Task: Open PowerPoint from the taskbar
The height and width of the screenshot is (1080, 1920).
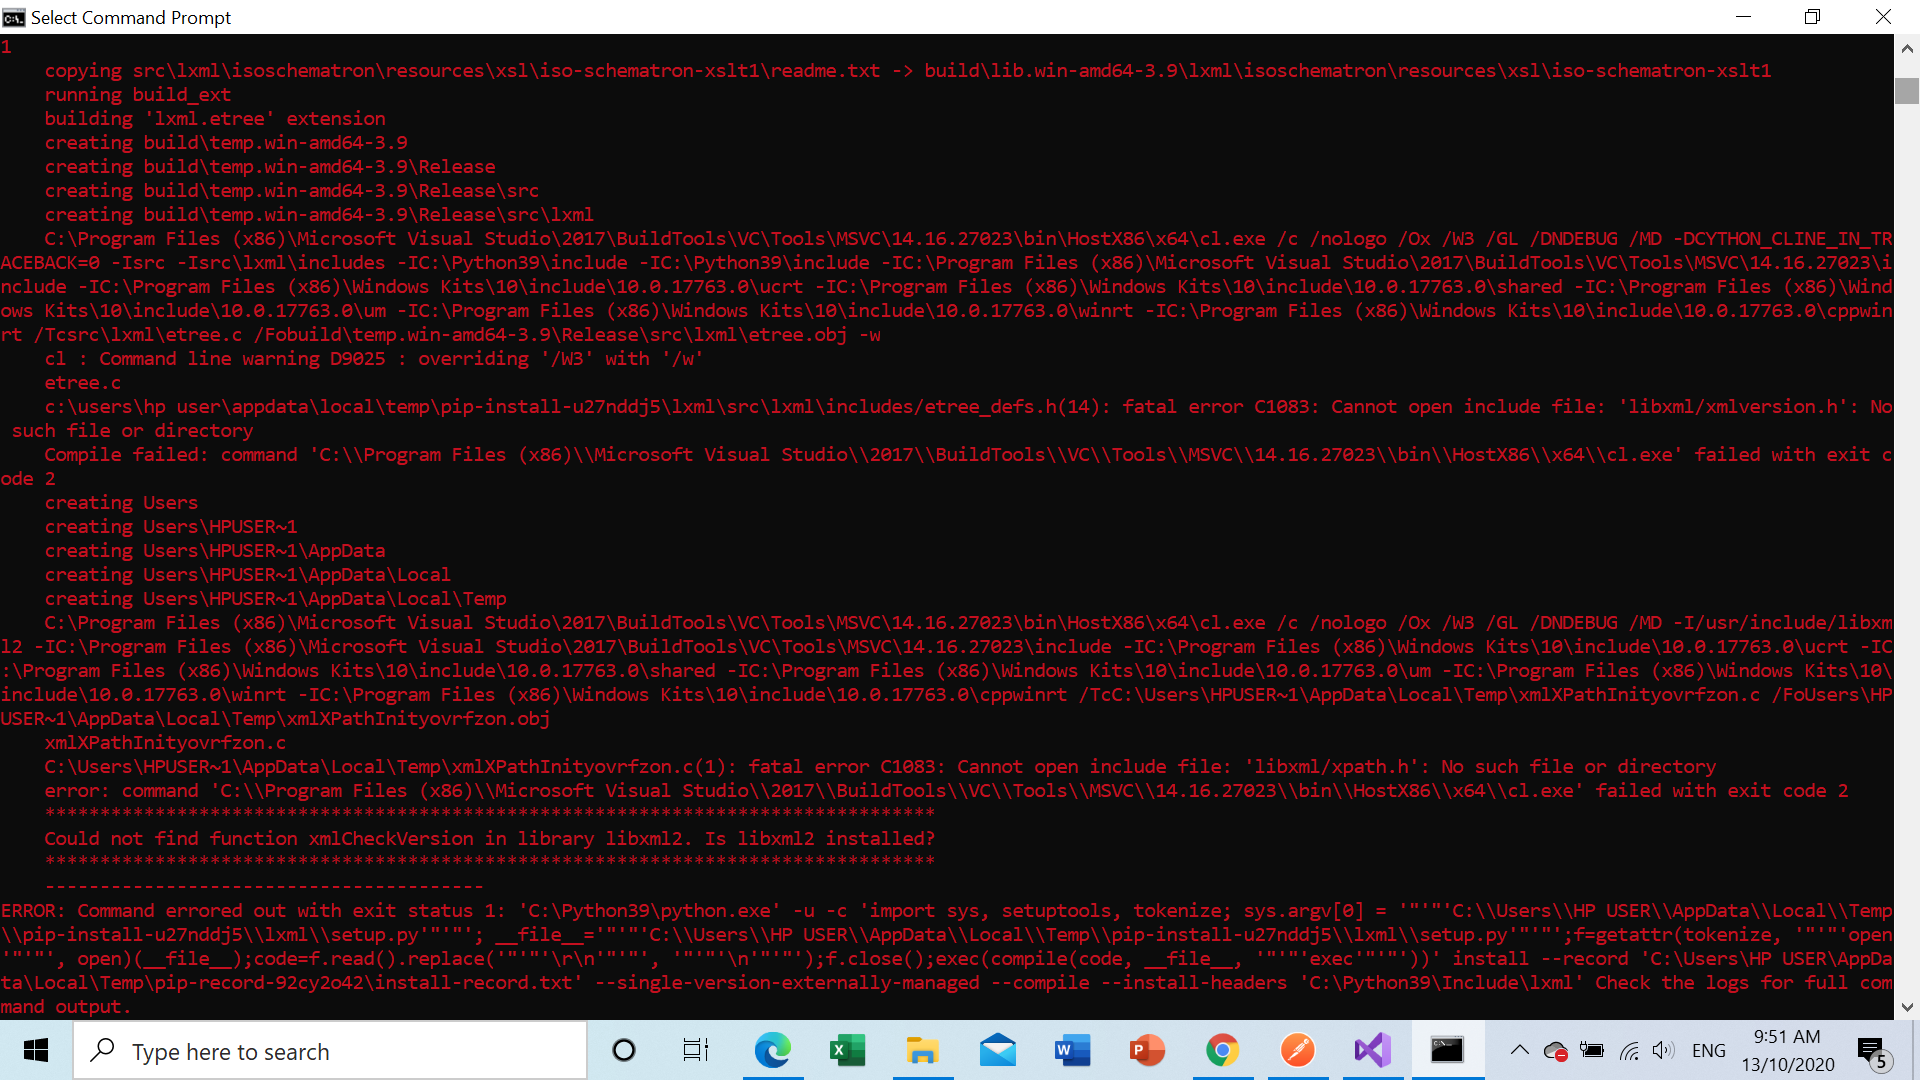Action: tap(1147, 1050)
